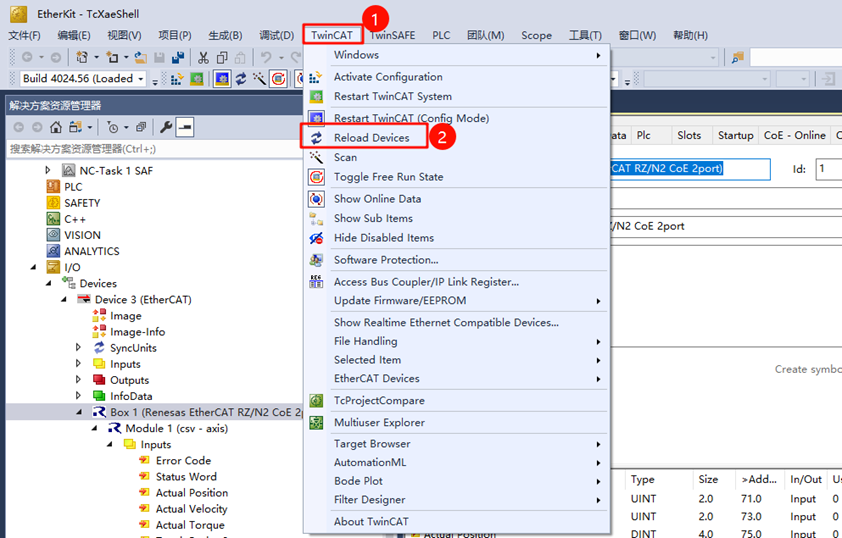
Task: Click Restart TwinCAT System toolbar icon
Action: (x=197, y=79)
